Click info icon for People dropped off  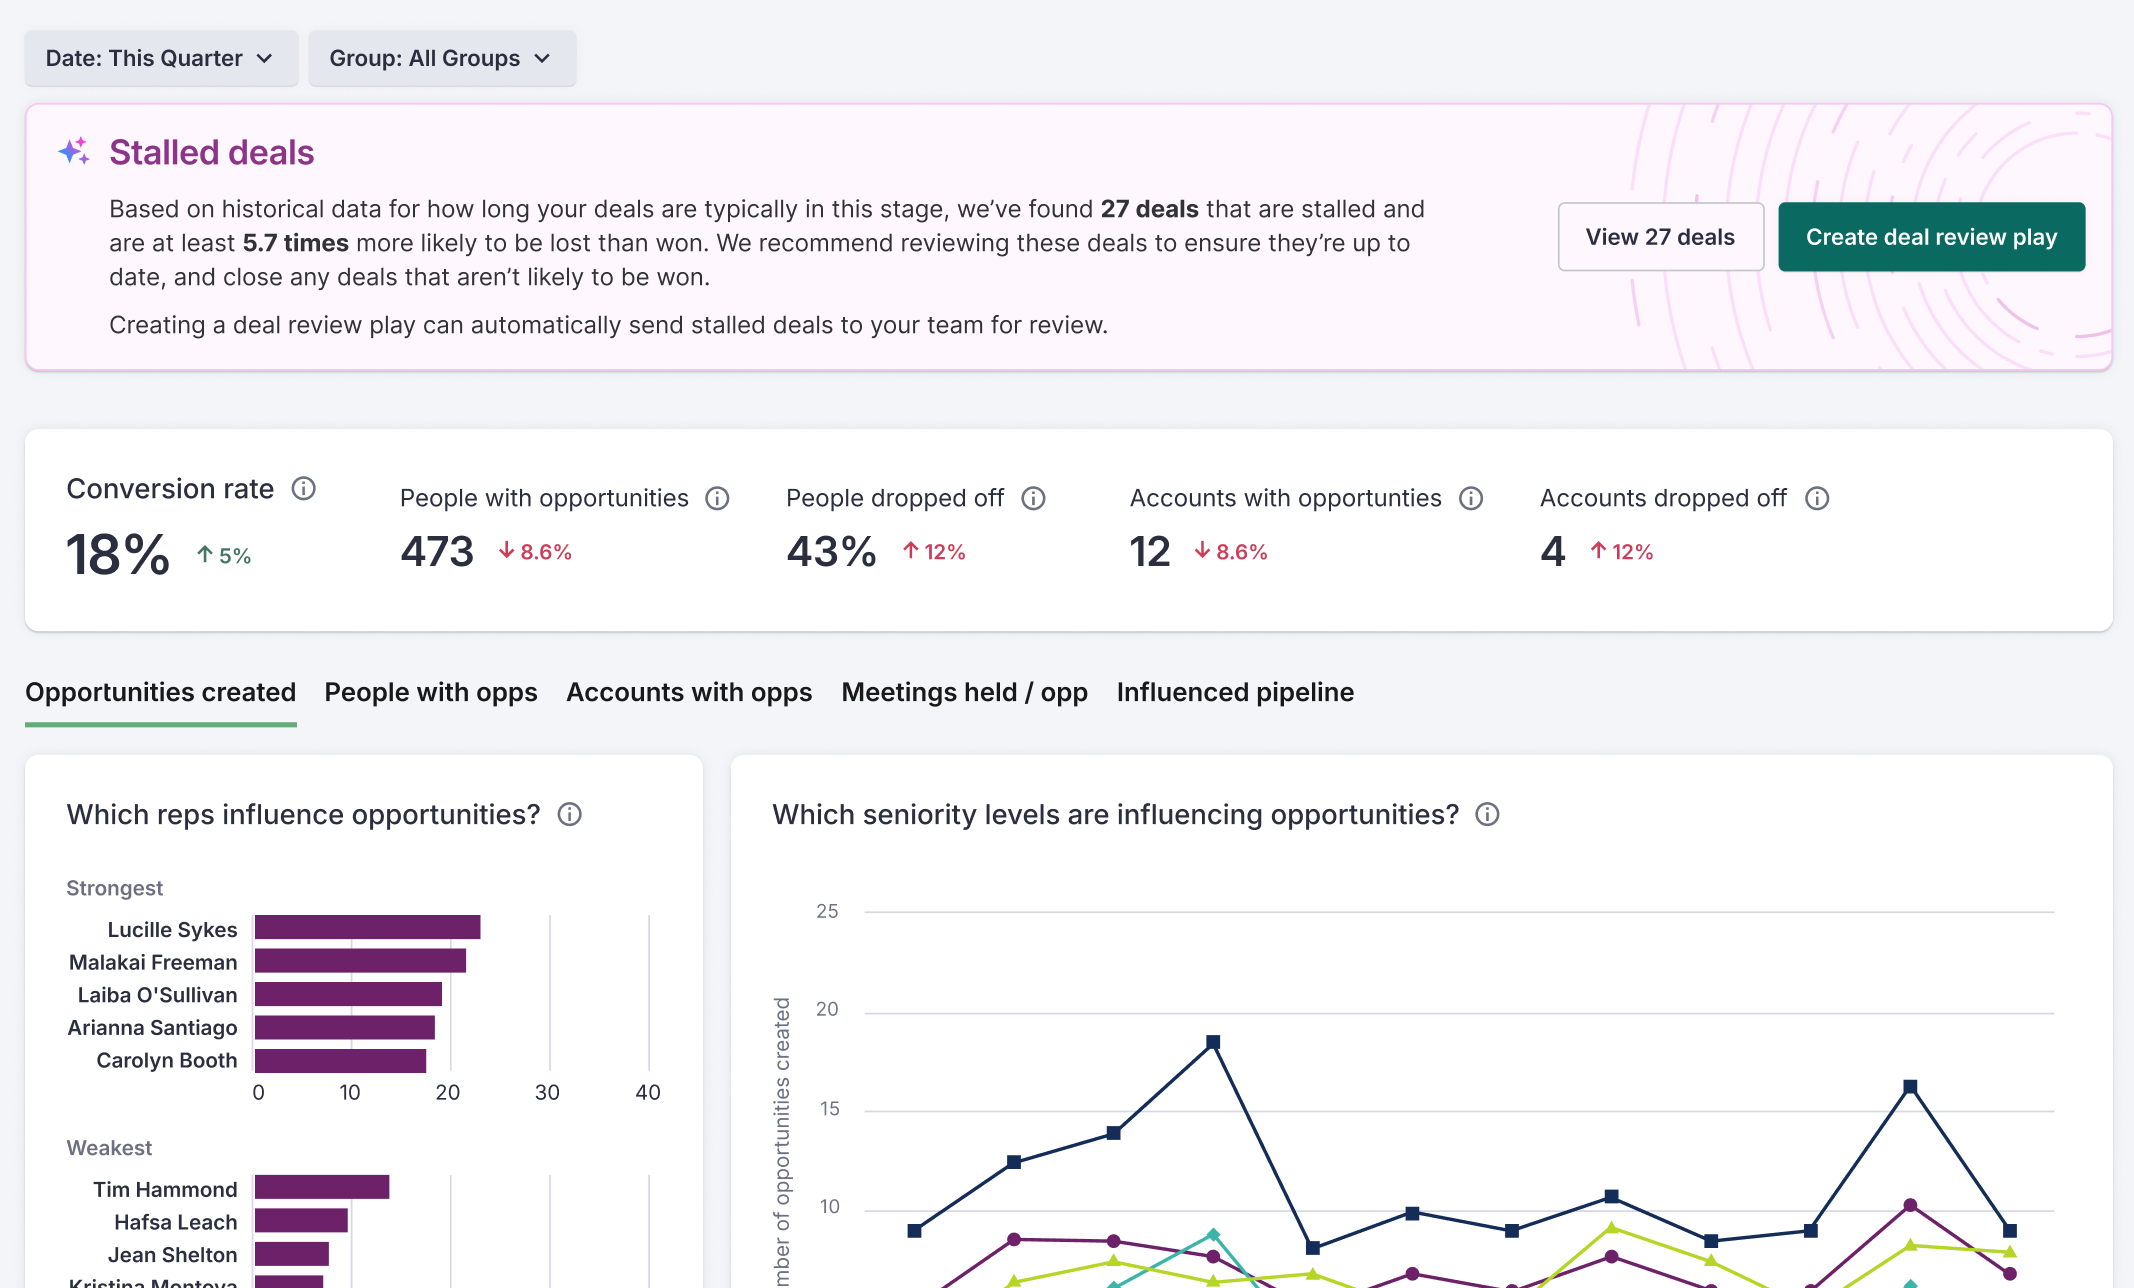point(1033,498)
